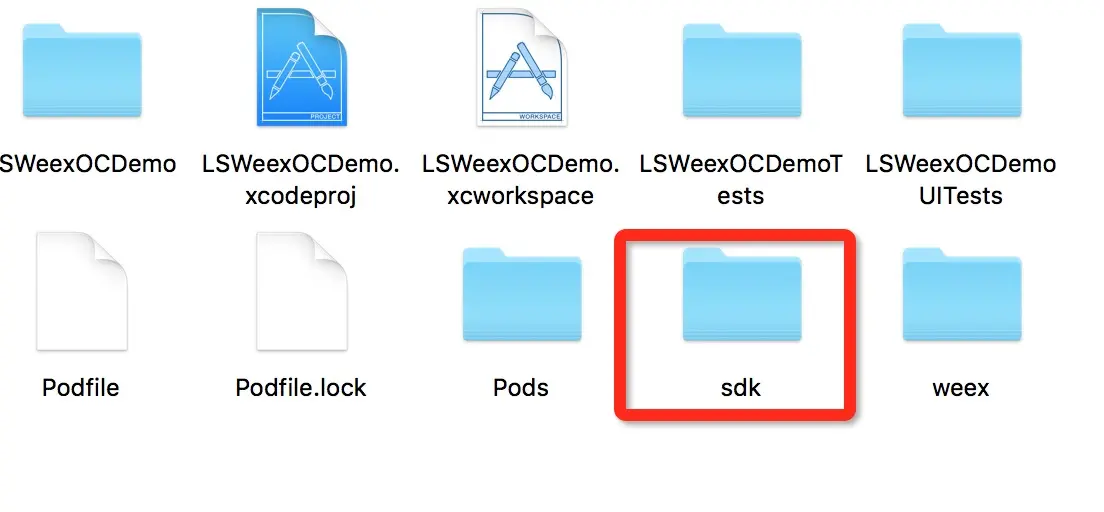Click the LSWeexOCDemoUITests name label

961,180
